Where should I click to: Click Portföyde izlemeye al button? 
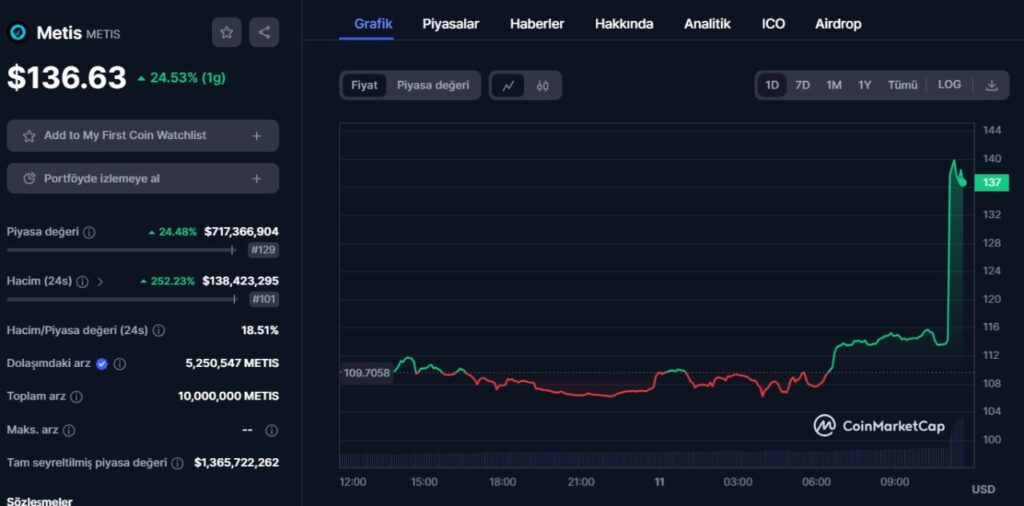[143, 179]
